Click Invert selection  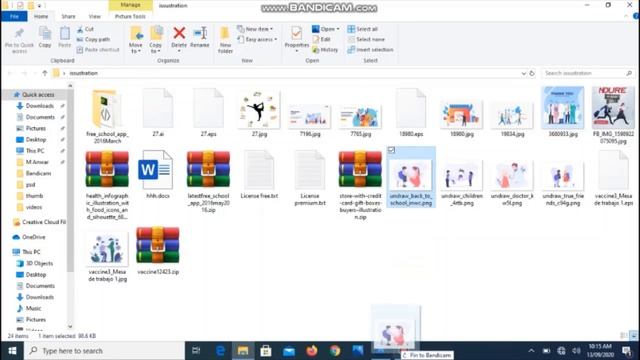pyautogui.click(x=370, y=50)
